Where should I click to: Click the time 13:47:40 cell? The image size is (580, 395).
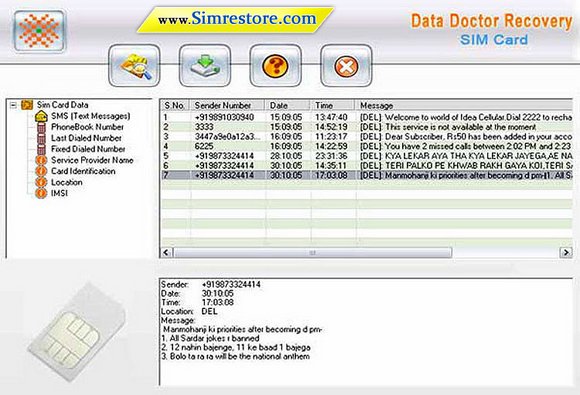[331, 117]
